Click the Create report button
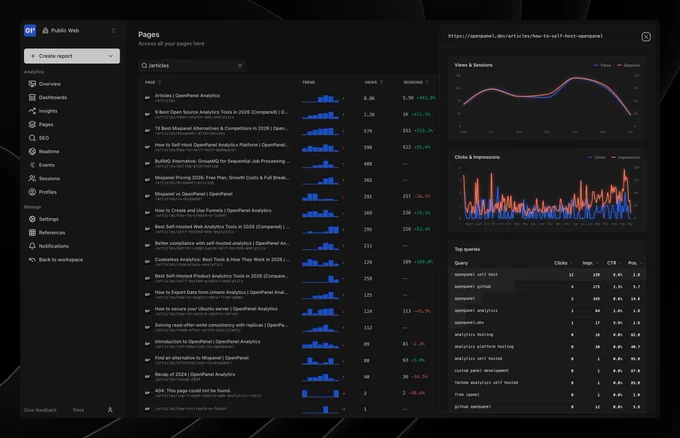This screenshot has height=438, width=680. point(72,56)
